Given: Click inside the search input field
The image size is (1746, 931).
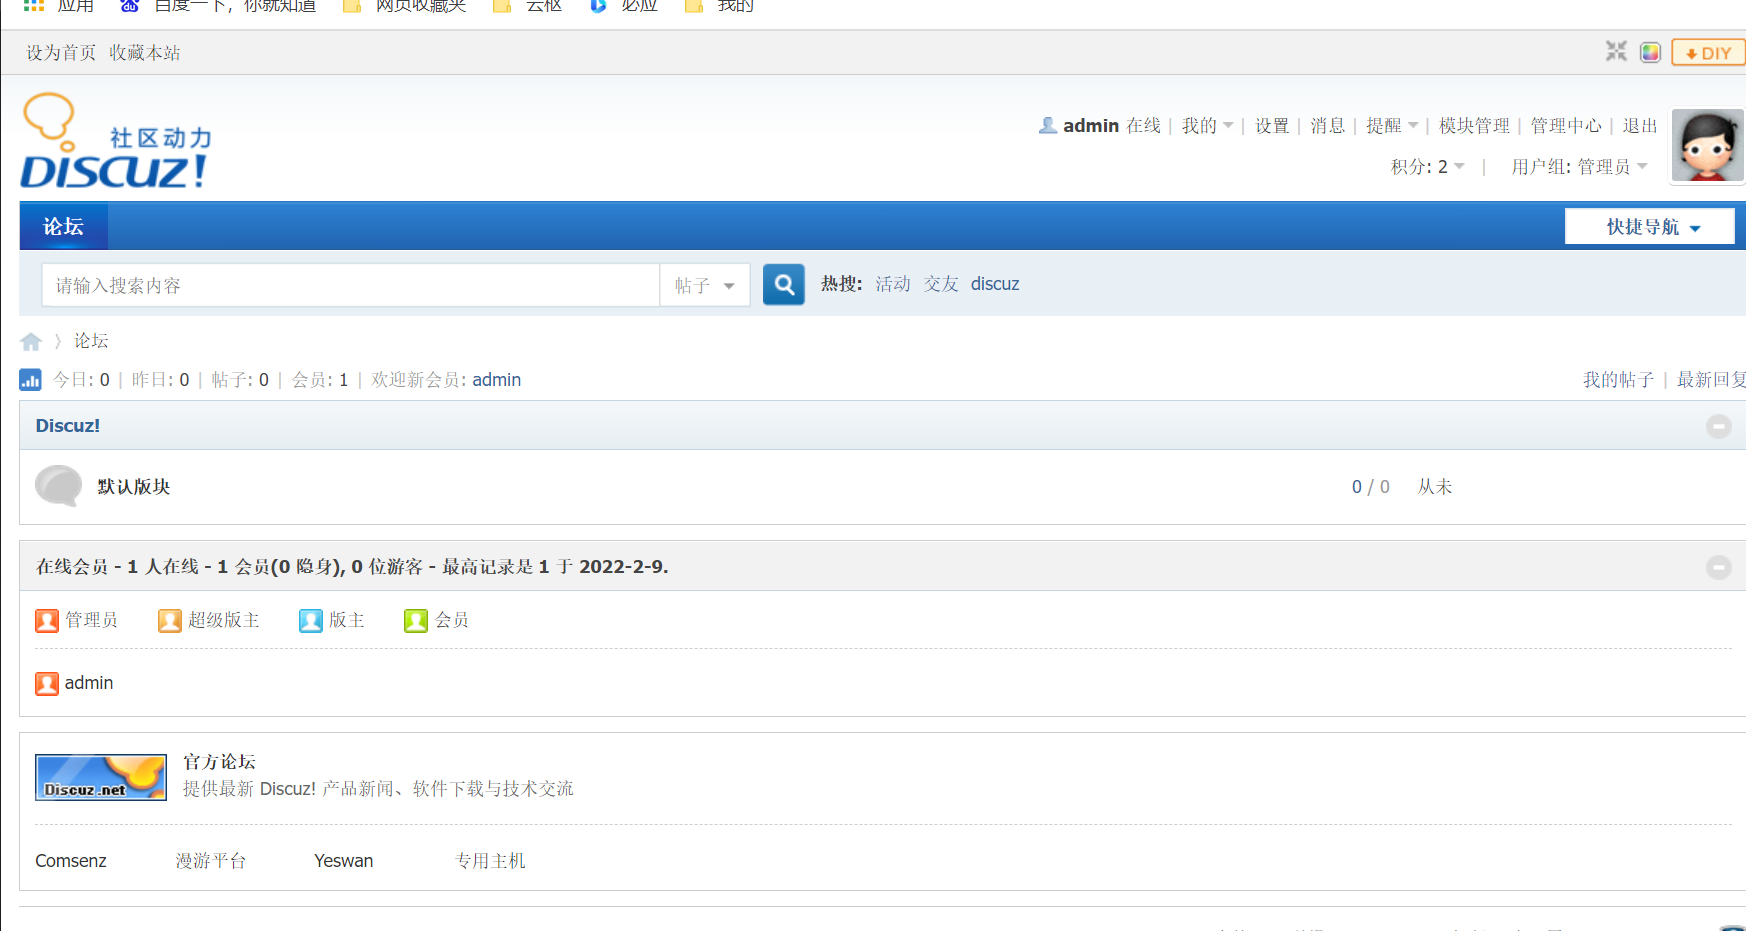Looking at the screenshot, I should (350, 285).
